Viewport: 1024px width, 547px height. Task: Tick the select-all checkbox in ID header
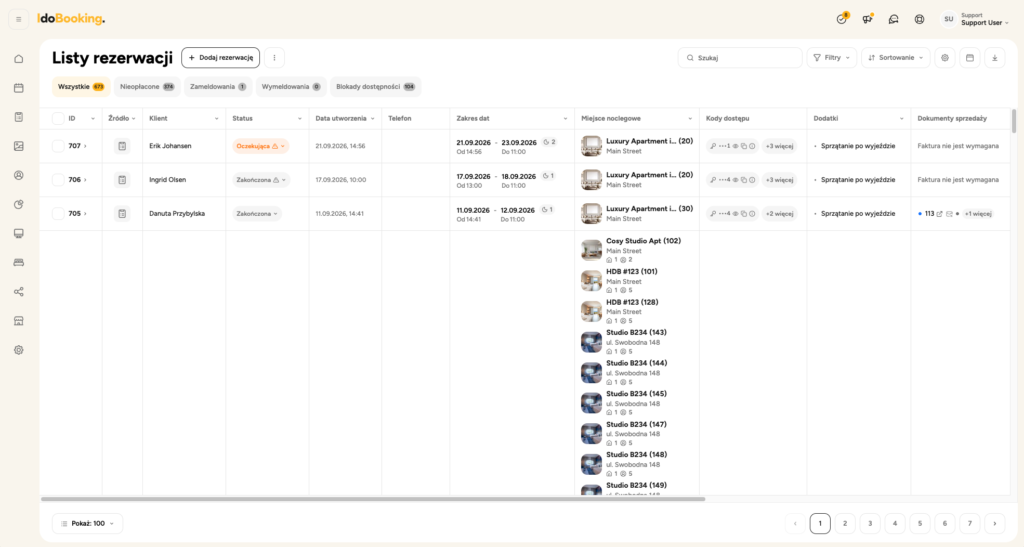pos(58,118)
